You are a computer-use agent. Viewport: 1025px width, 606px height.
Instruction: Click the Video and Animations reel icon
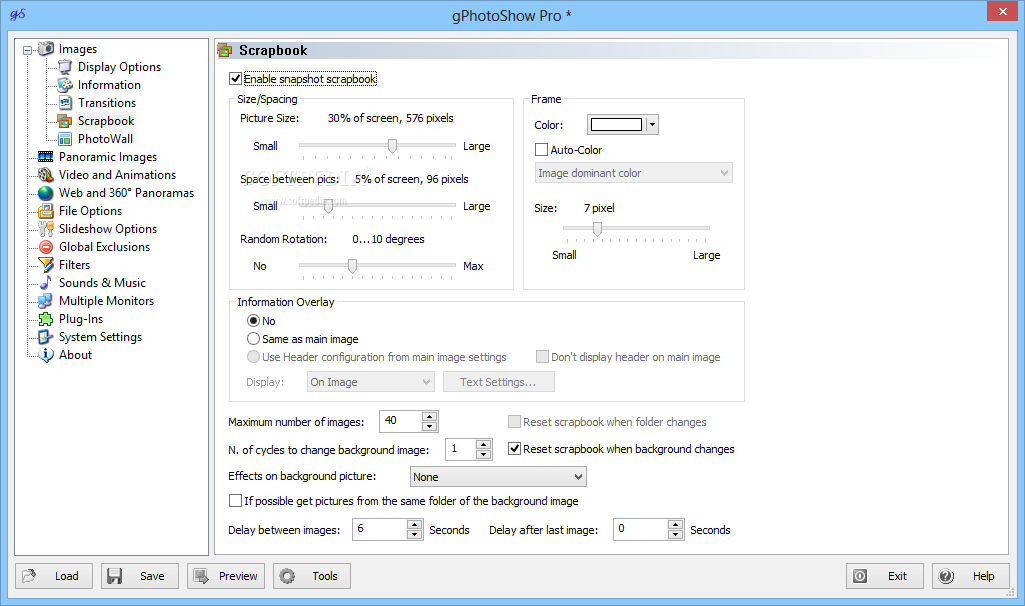pyautogui.click(x=46, y=175)
